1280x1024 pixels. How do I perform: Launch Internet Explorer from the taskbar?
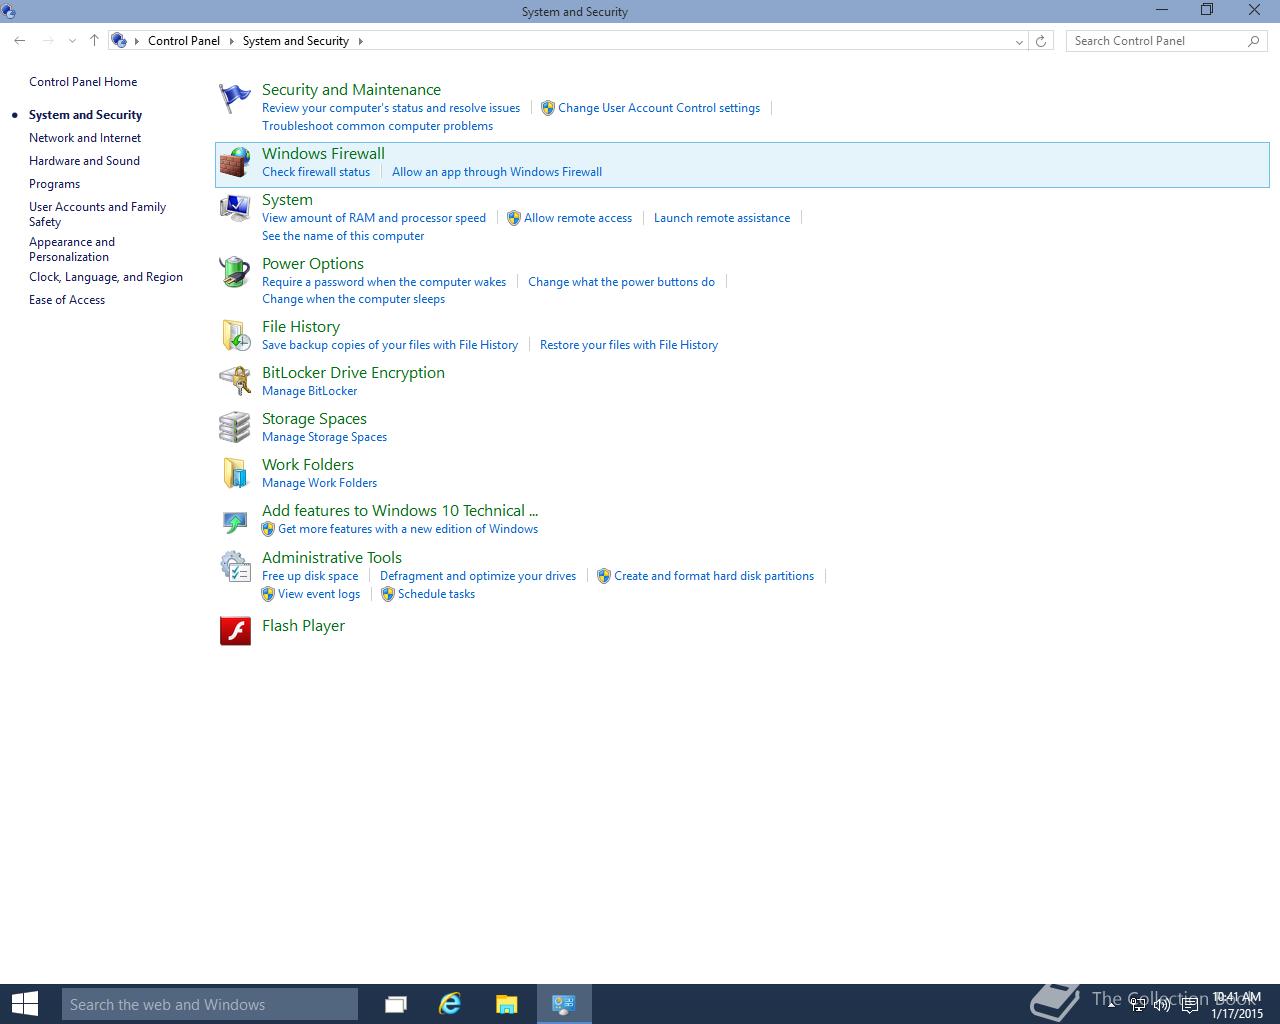coord(451,1004)
